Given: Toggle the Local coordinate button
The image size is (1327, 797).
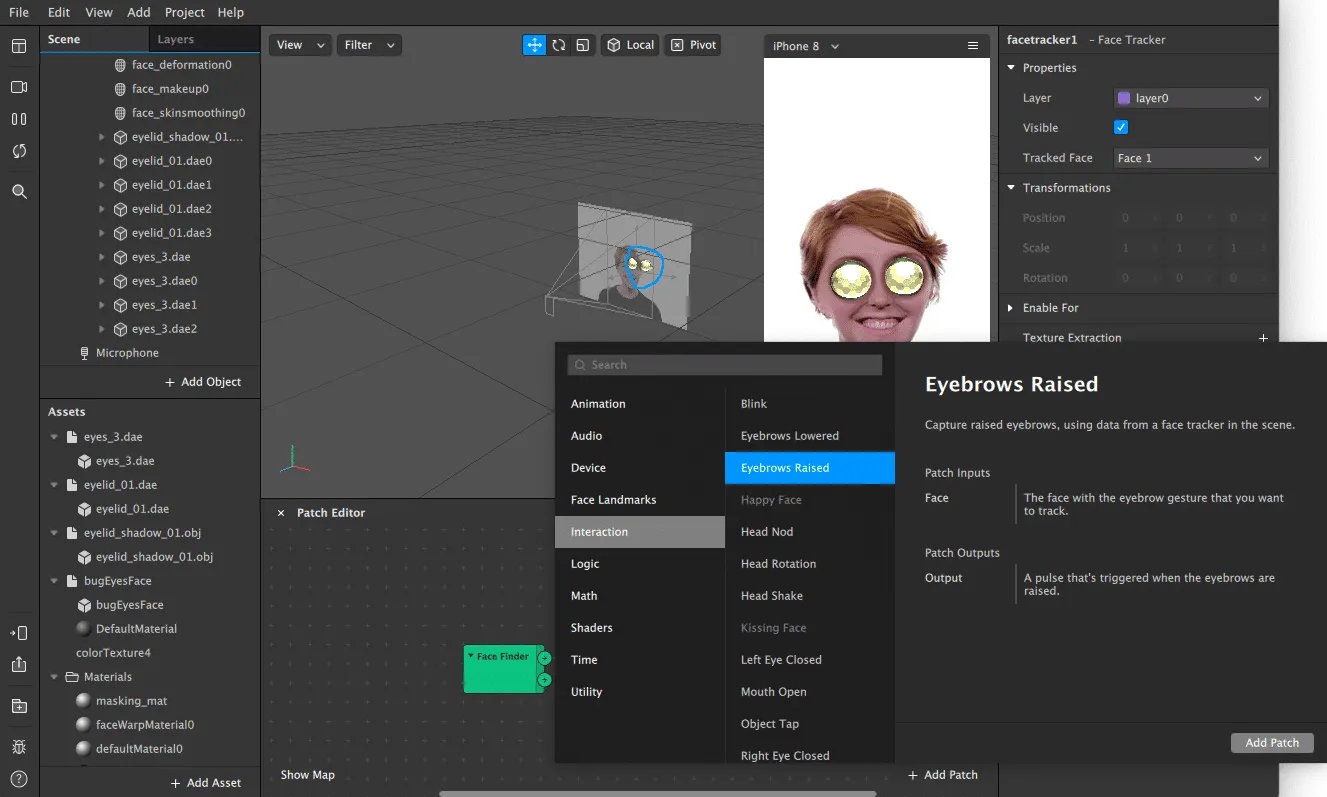Looking at the screenshot, I should (x=630, y=45).
